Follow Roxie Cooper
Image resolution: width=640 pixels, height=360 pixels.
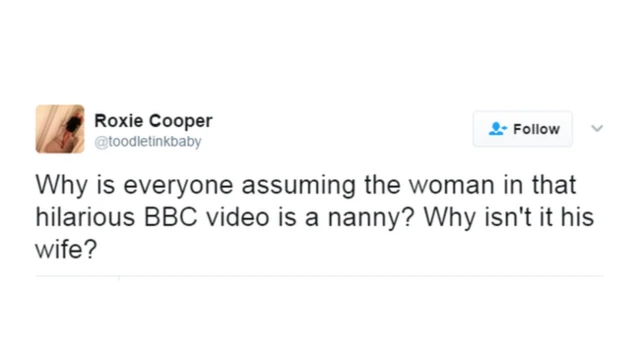[x=523, y=129]
